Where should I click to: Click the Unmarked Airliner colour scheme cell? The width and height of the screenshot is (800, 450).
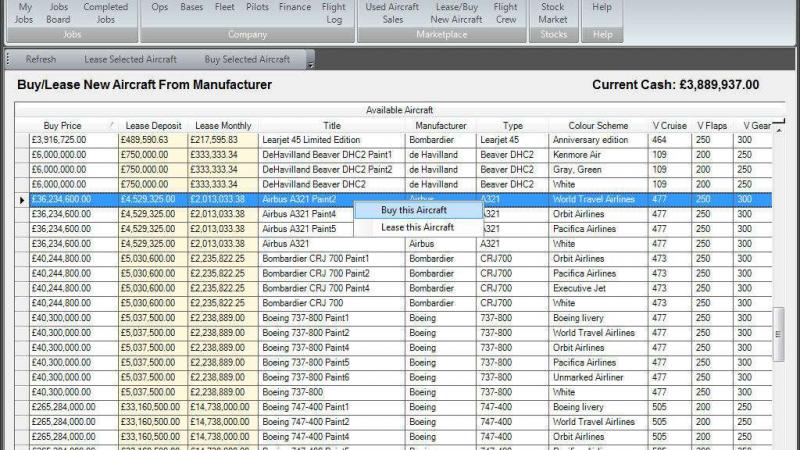[x=598, y=378]
